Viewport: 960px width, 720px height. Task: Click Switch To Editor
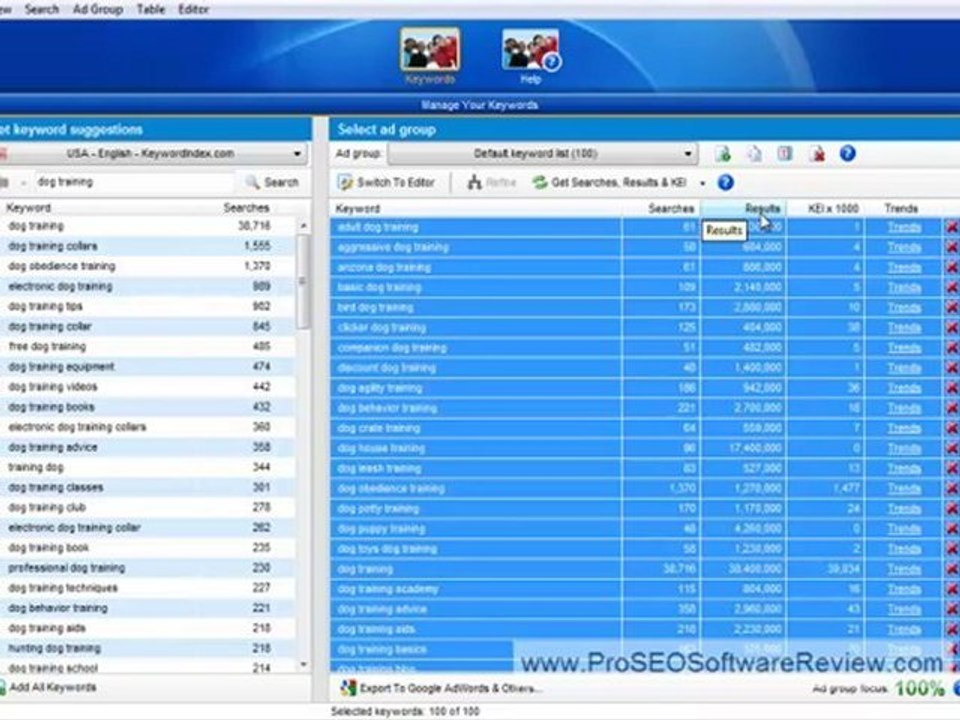tap(387, 182)
